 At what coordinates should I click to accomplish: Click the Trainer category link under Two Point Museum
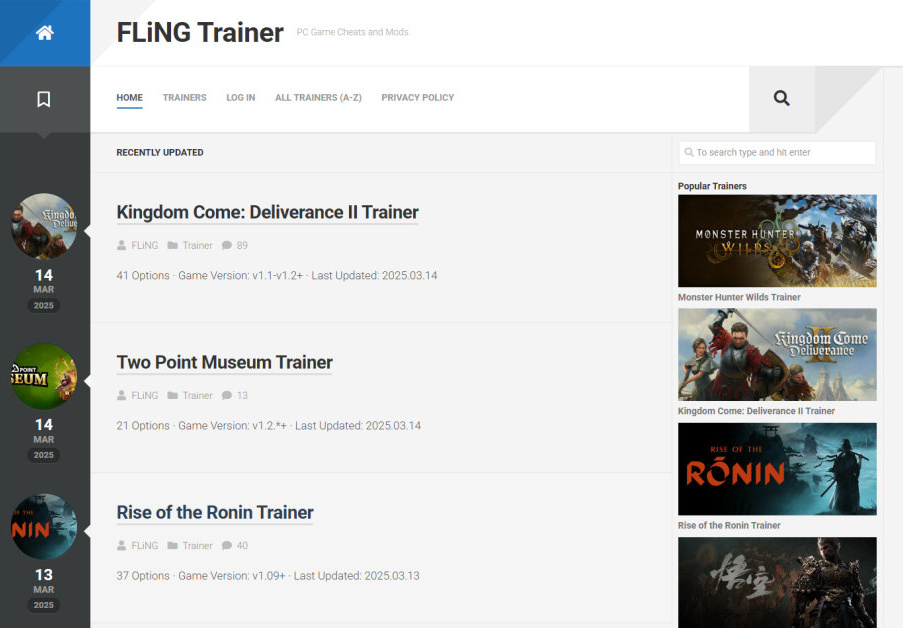198,395
